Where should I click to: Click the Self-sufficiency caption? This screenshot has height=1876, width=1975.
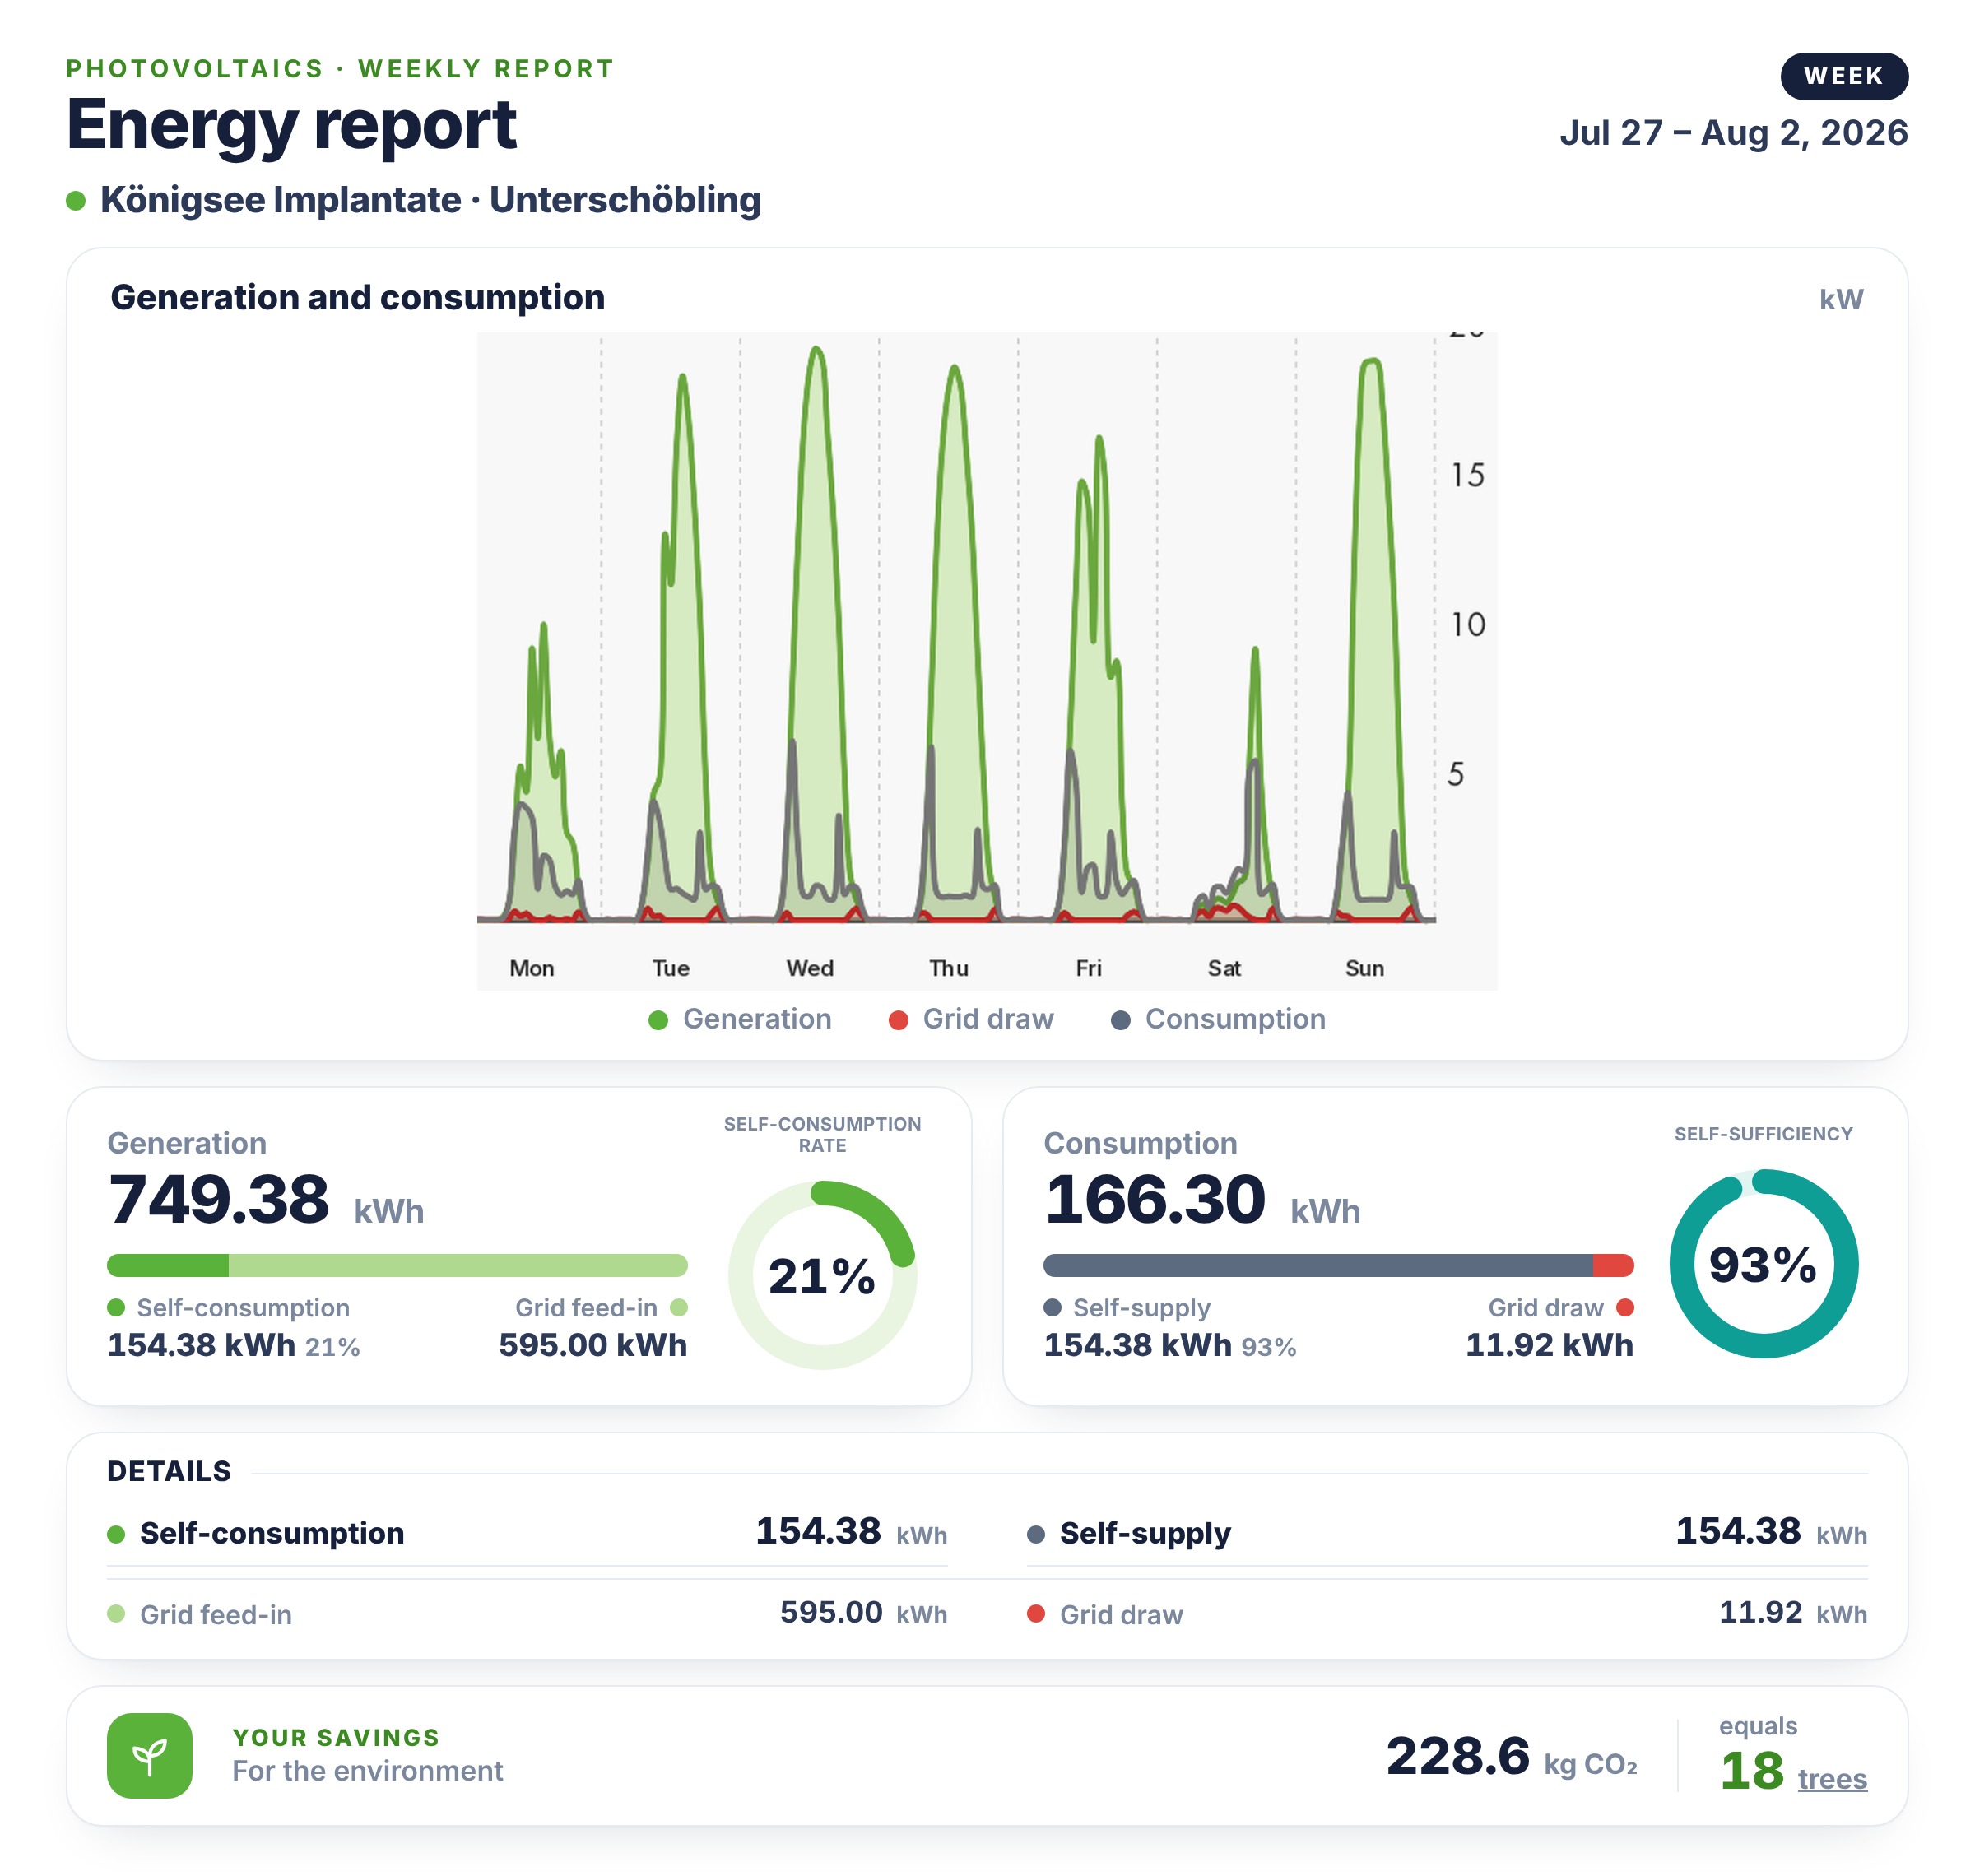click(1763, 1134)
